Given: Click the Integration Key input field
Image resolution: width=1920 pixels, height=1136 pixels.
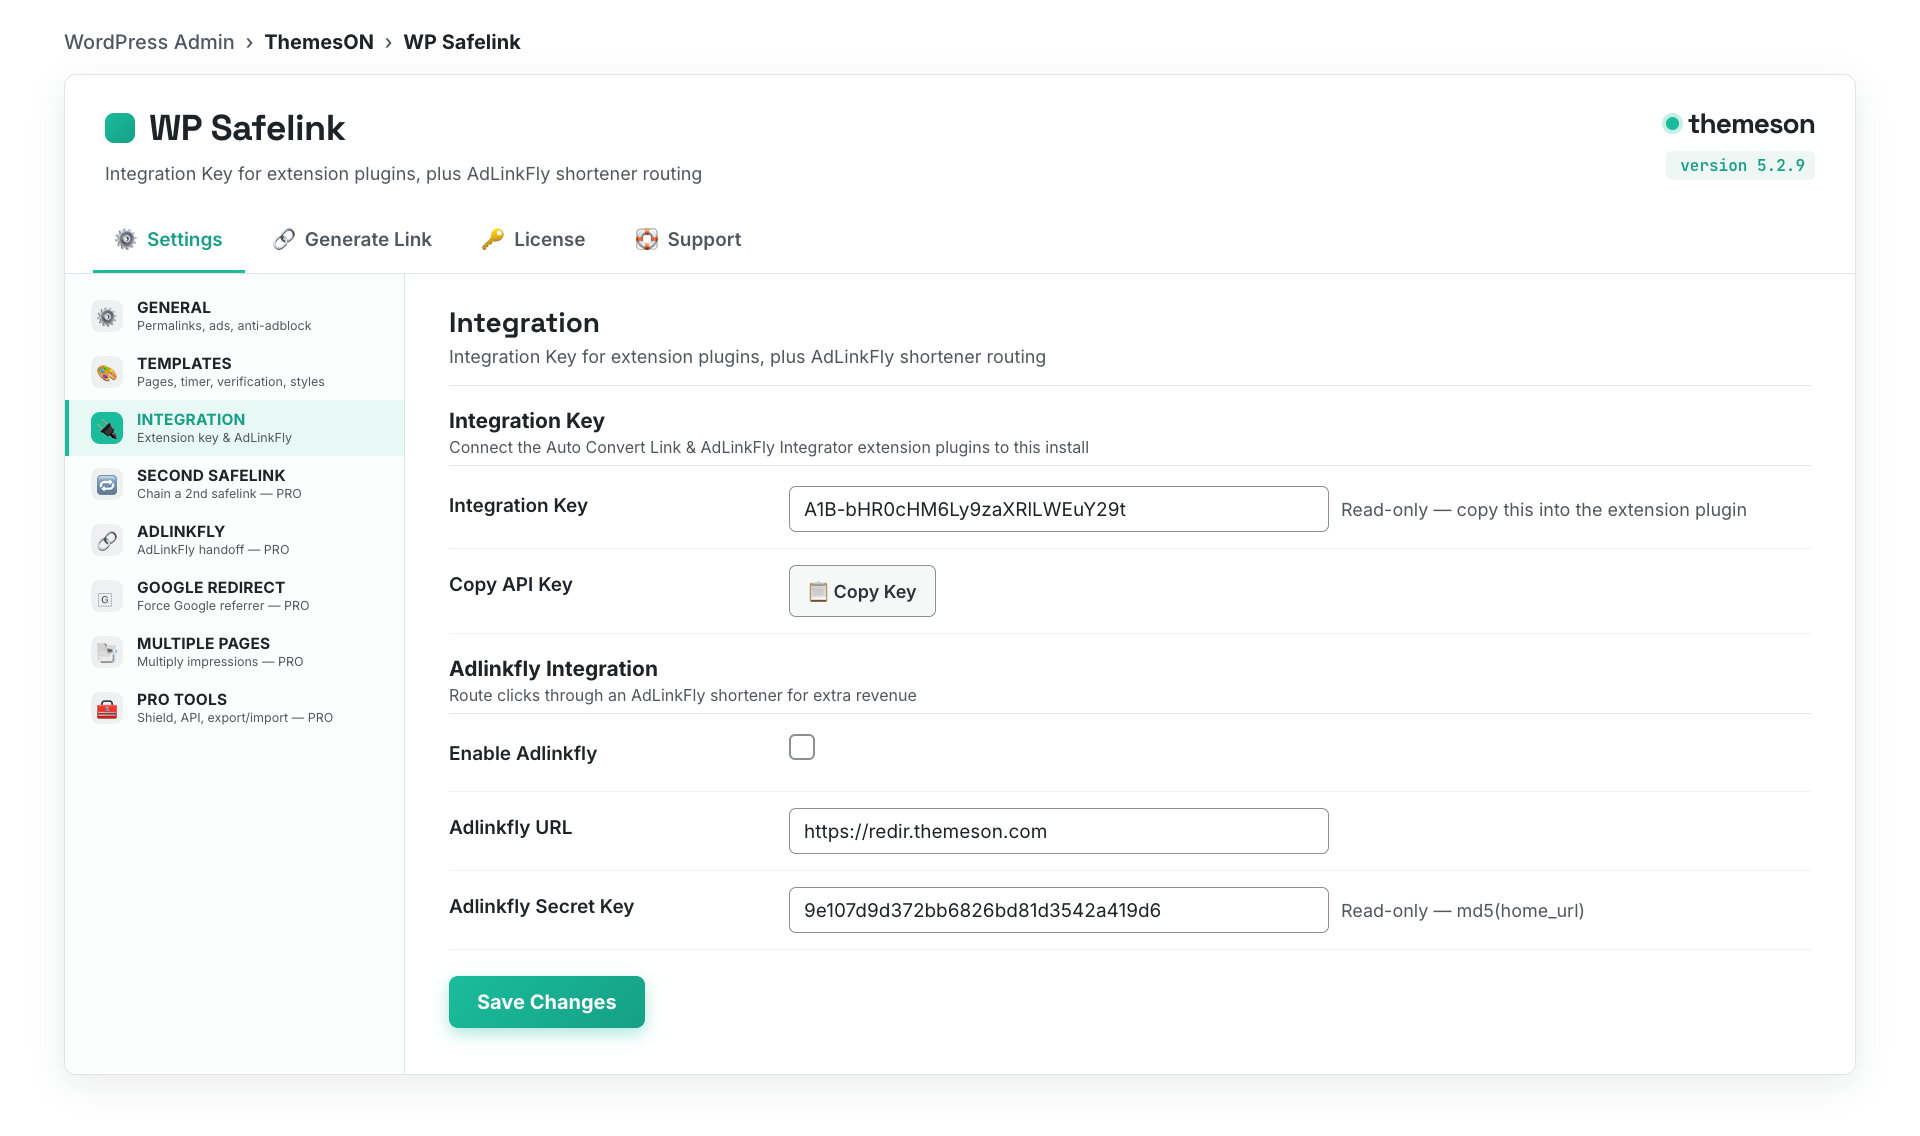Looking at the screenshot, I should click(x=1058, y=509).
